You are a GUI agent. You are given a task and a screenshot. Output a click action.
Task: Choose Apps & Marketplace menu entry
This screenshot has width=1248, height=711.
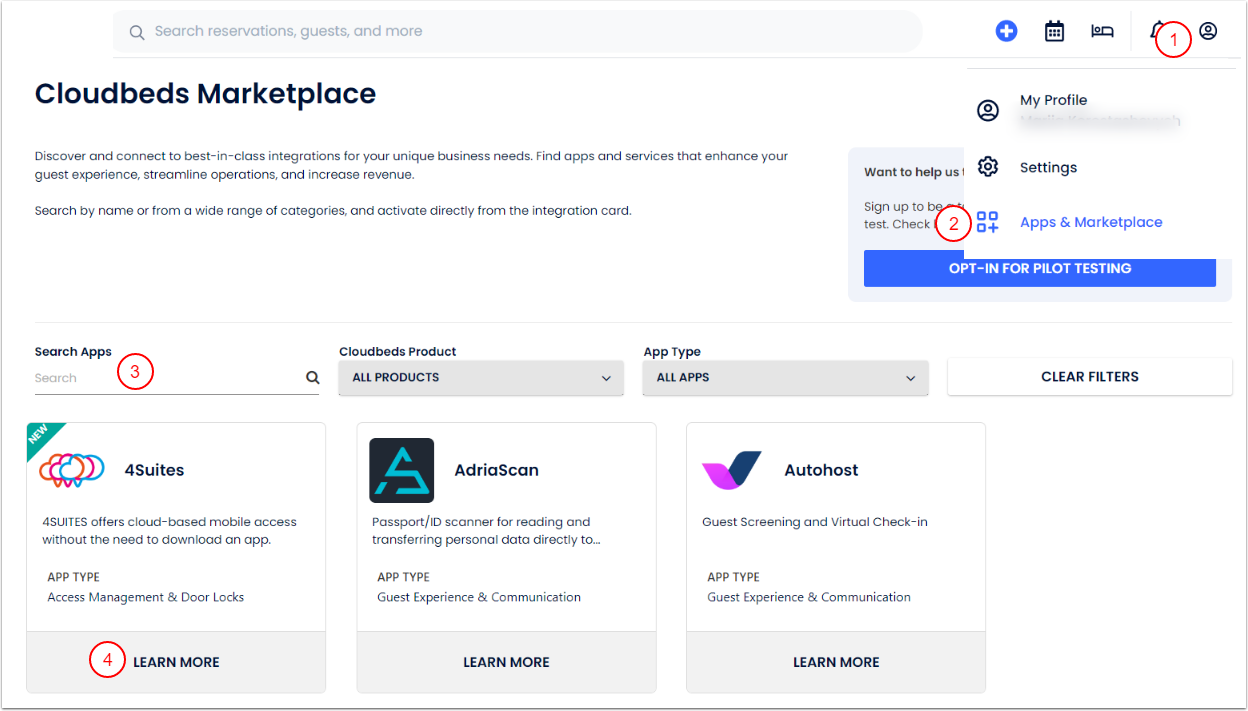[1091, 222]
